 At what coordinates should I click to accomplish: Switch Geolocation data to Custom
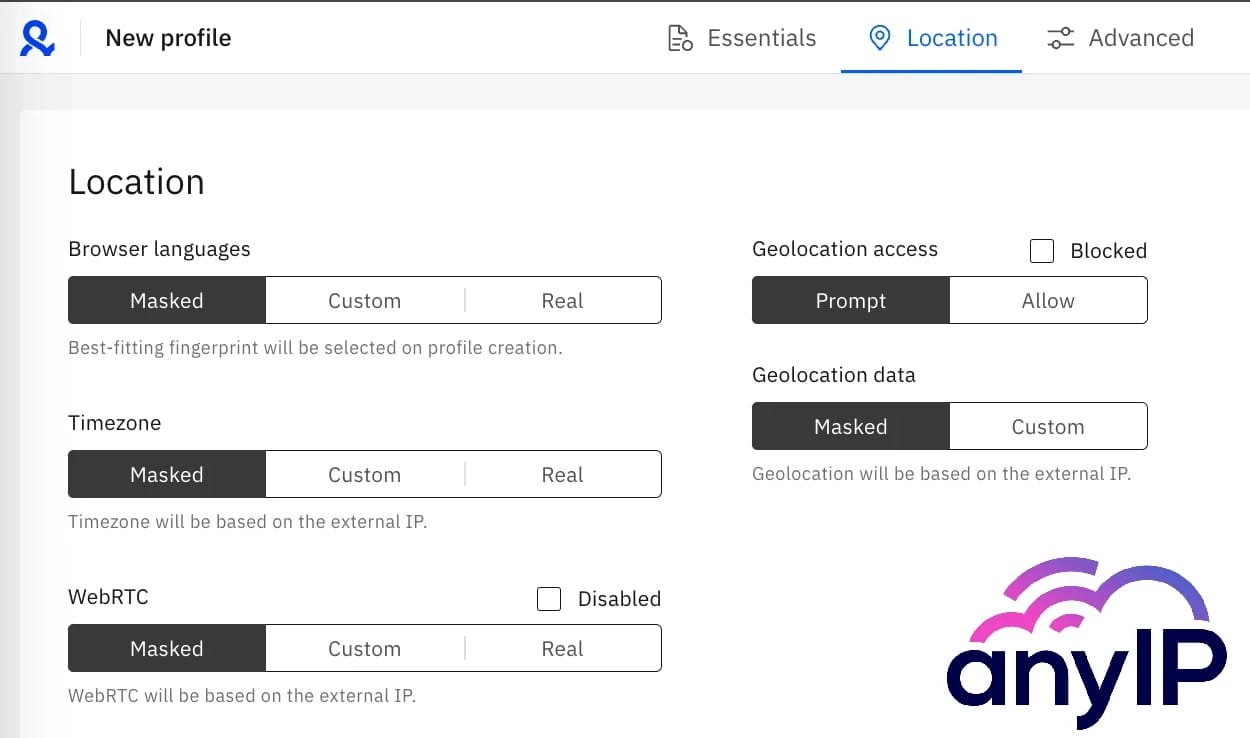coord(1047,426)
